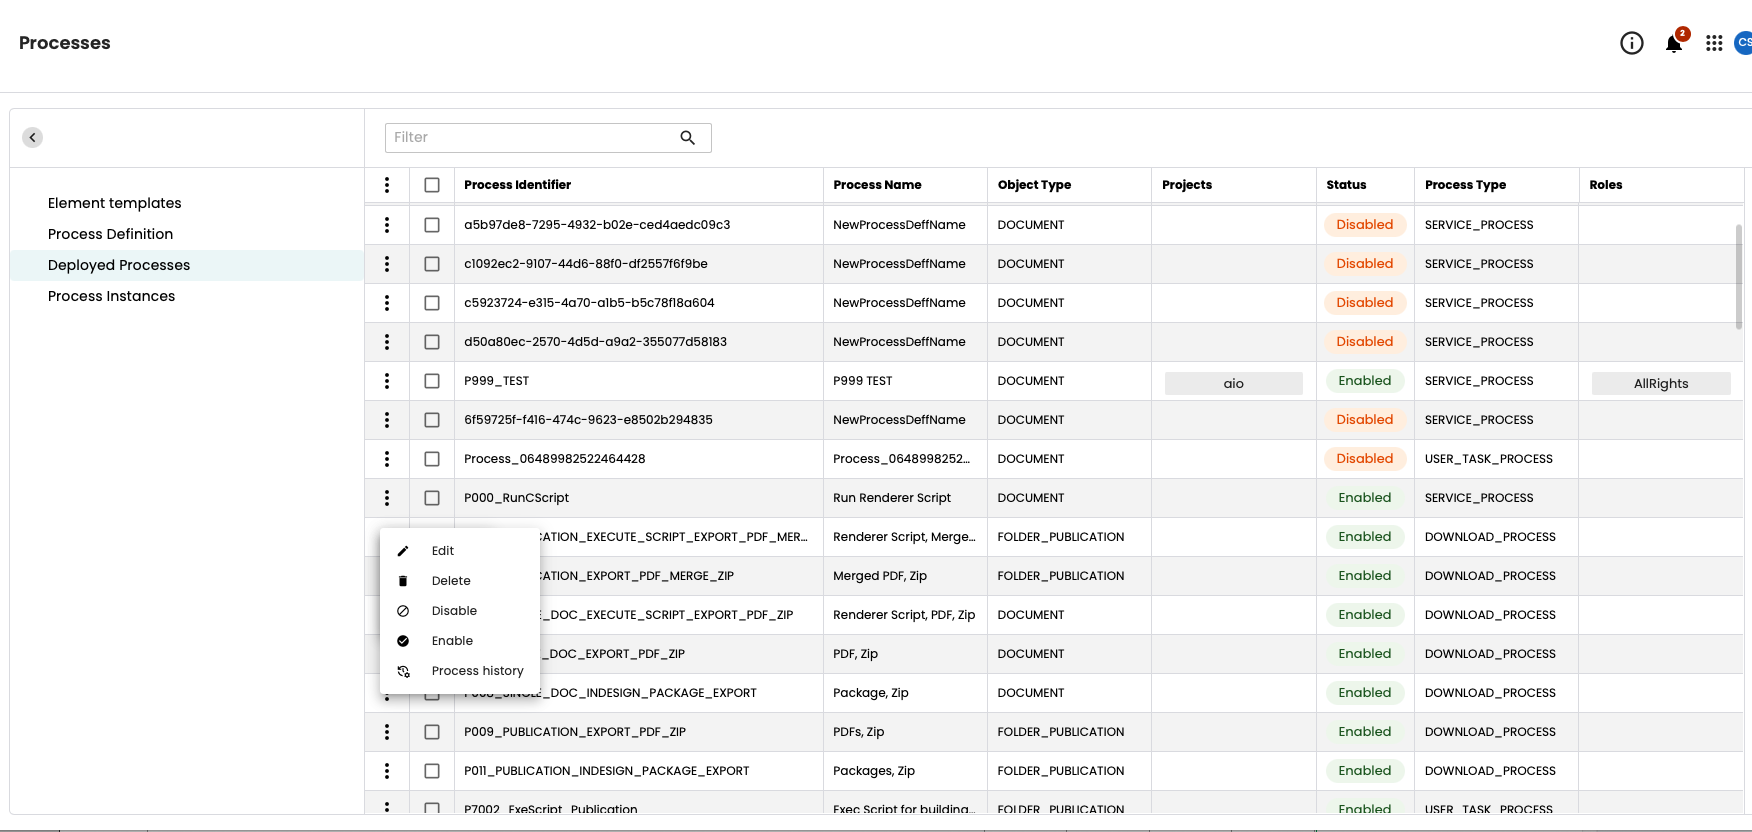Open row menu for a5b97de8 process
The image size is (1752, 832).
pyautogui.click(x=387, y=225)
